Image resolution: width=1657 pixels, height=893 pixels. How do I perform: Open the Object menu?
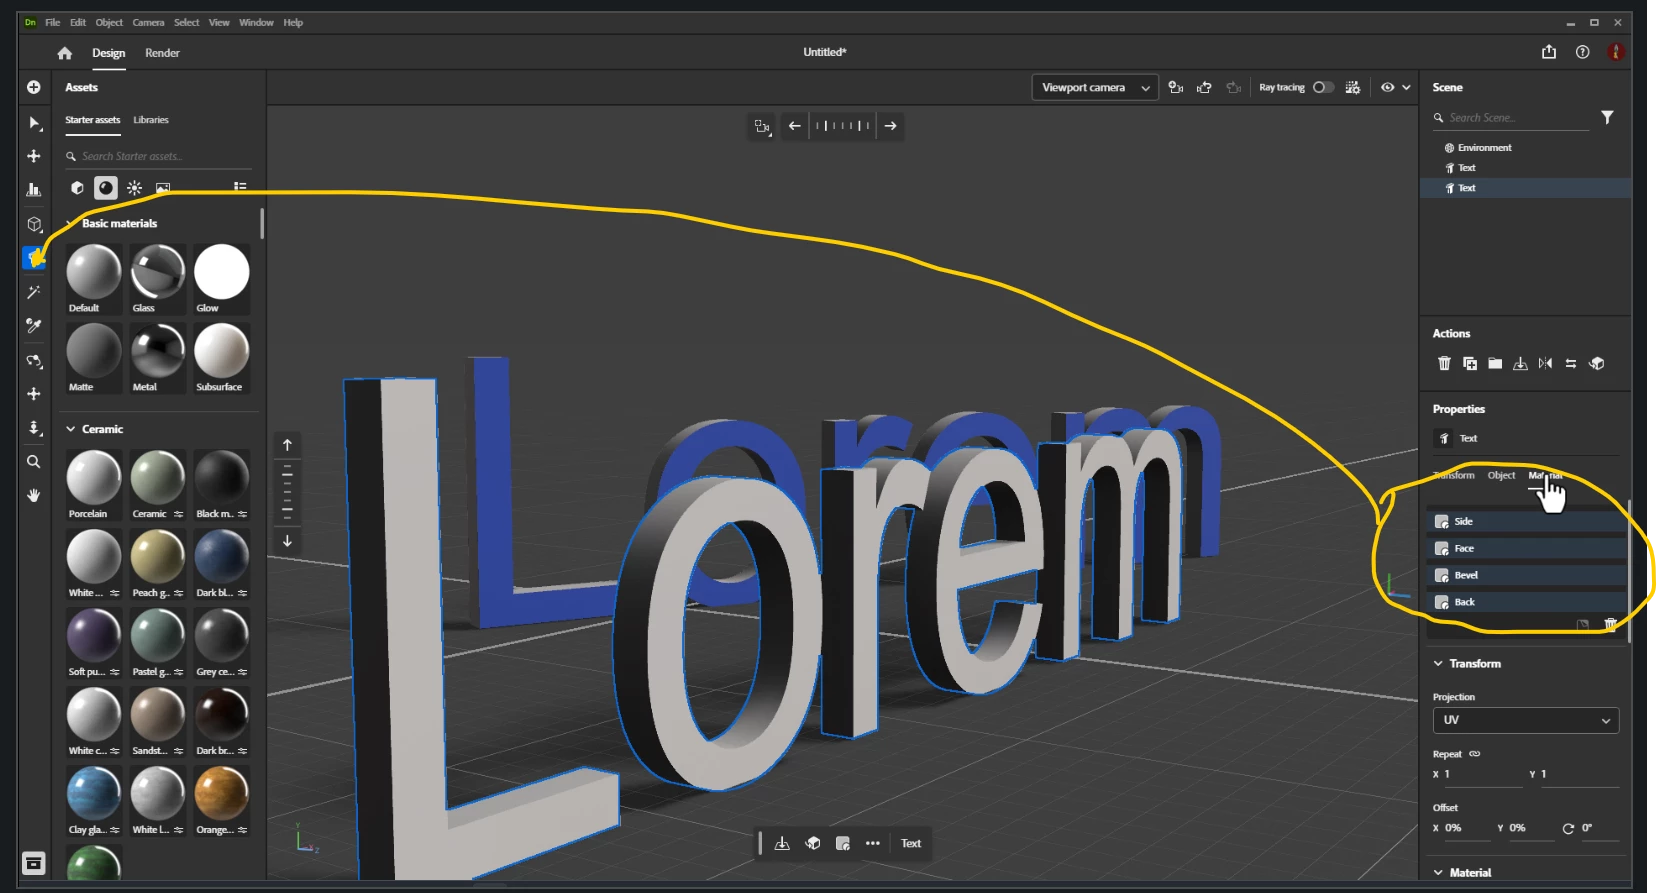pyautogui.click(x=109, y=22)
